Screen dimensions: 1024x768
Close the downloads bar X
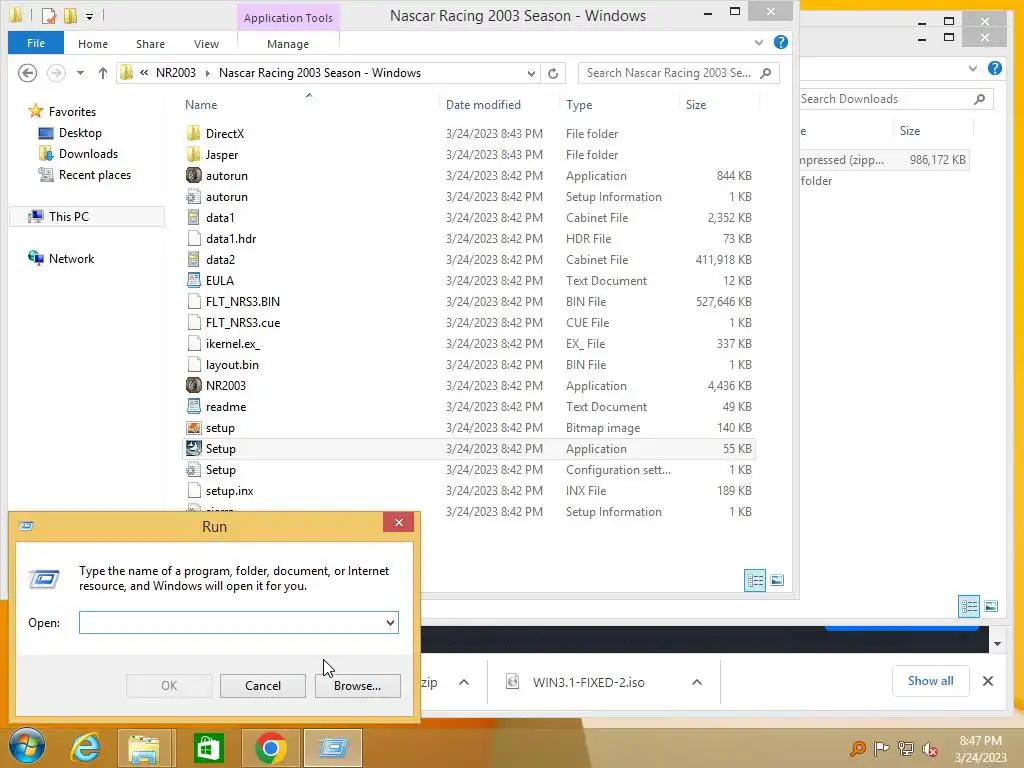pyautogui.click(x=988, y=681)
